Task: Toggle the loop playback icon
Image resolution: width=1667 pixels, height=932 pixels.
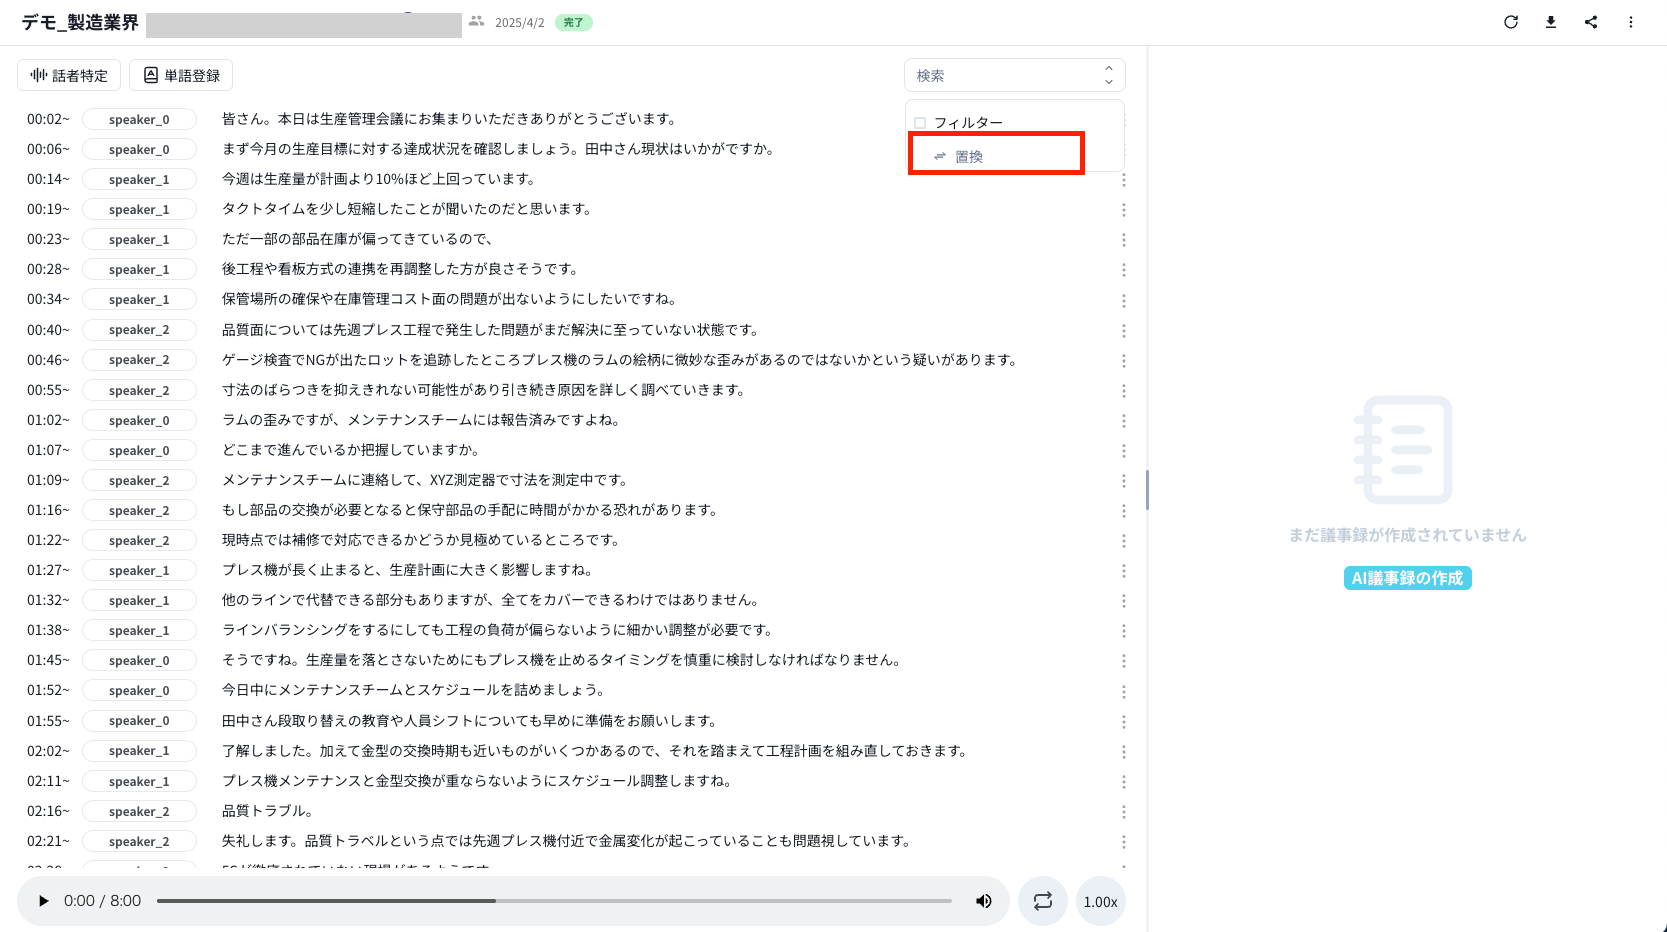Action: pos(1043,901)
